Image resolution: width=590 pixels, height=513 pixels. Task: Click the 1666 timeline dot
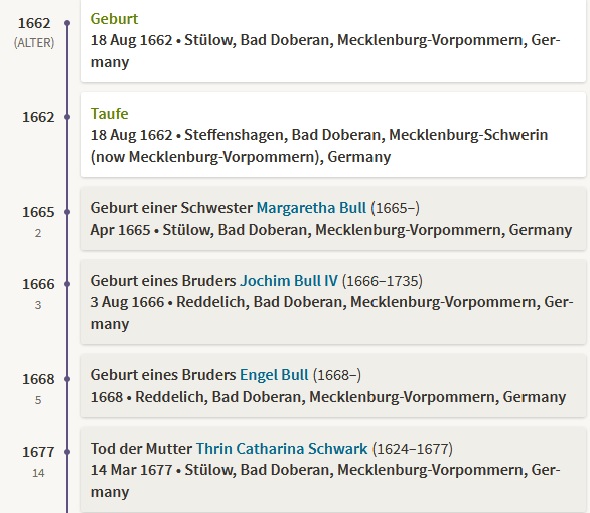click(x=67, y=284)
